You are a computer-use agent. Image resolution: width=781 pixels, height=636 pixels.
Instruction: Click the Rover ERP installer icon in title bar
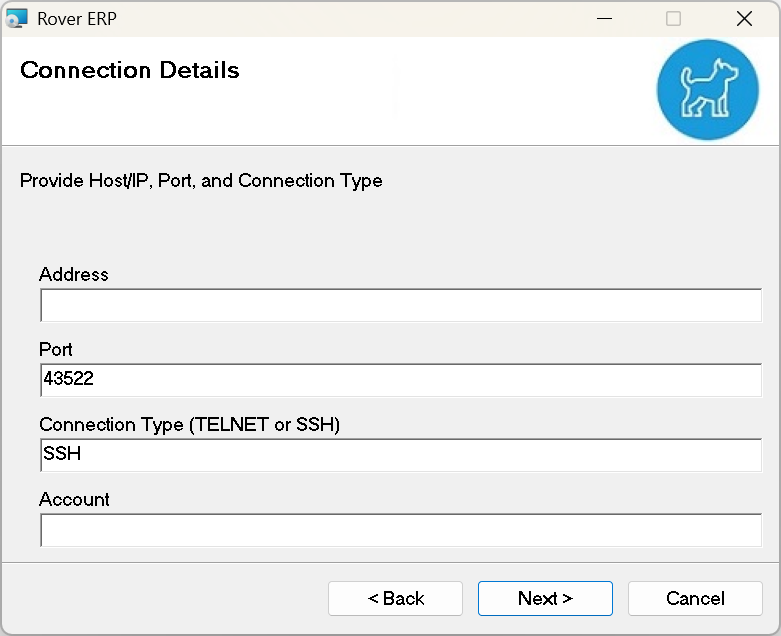[18, 18]
